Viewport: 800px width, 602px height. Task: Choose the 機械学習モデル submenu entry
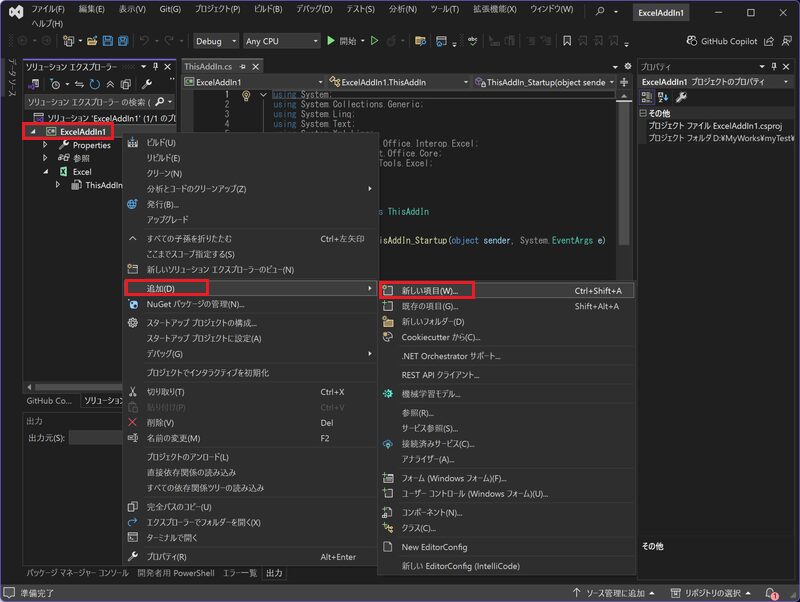(x=430, y=393)
